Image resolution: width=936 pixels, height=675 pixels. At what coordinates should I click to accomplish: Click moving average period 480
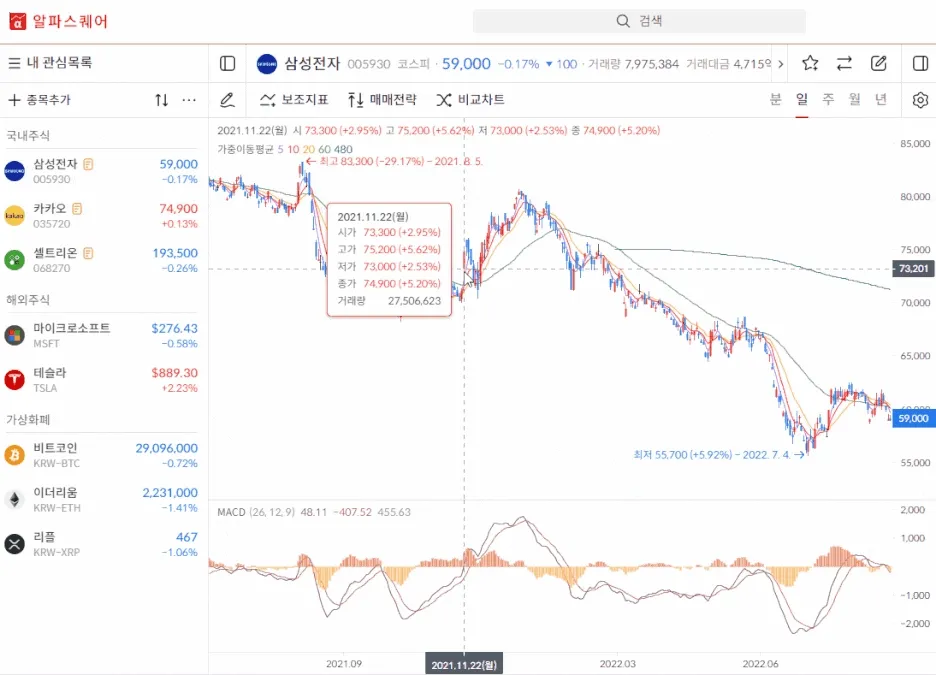click(x=343, y=149)
